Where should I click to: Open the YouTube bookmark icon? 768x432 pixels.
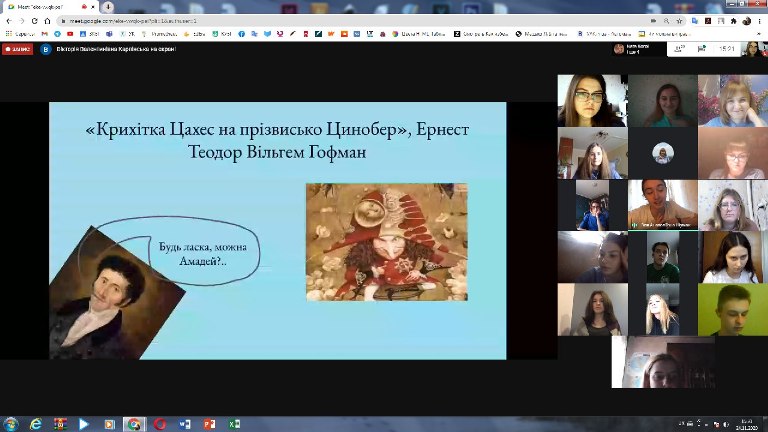point(70,34)
